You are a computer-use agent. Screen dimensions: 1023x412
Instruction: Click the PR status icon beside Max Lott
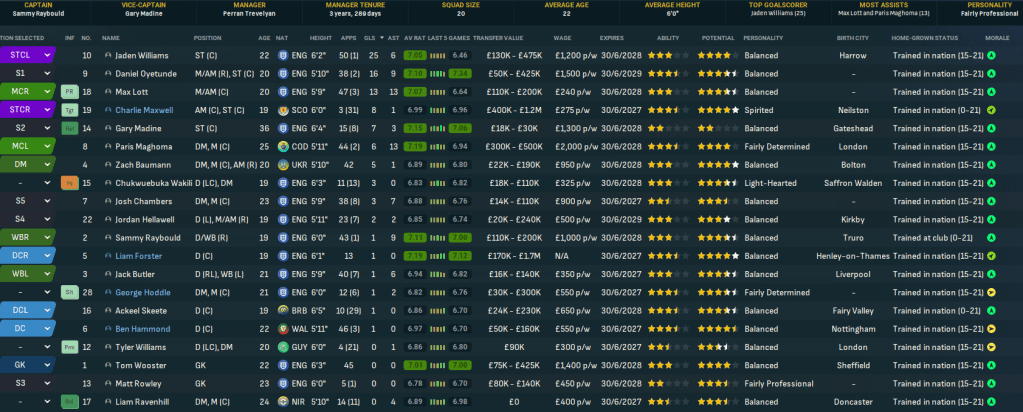pos(70,92)
